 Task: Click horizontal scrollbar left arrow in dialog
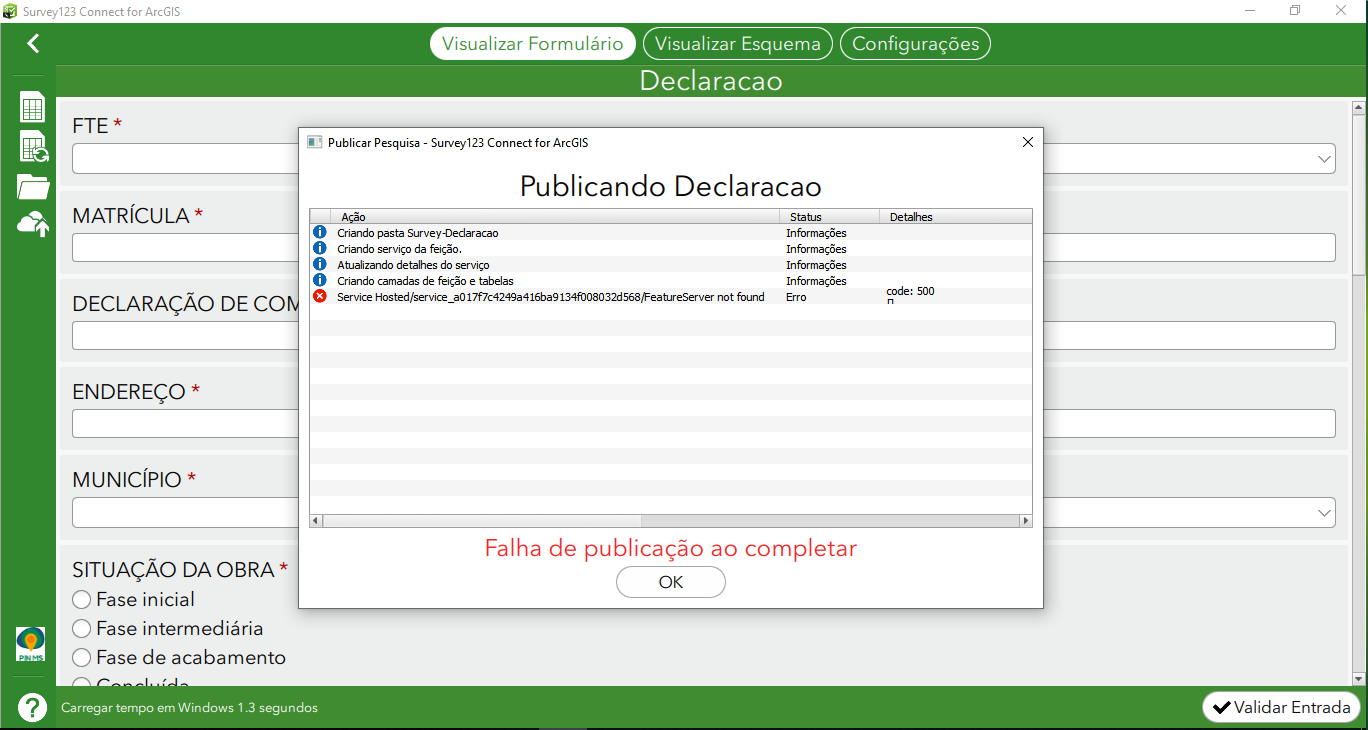316,521
